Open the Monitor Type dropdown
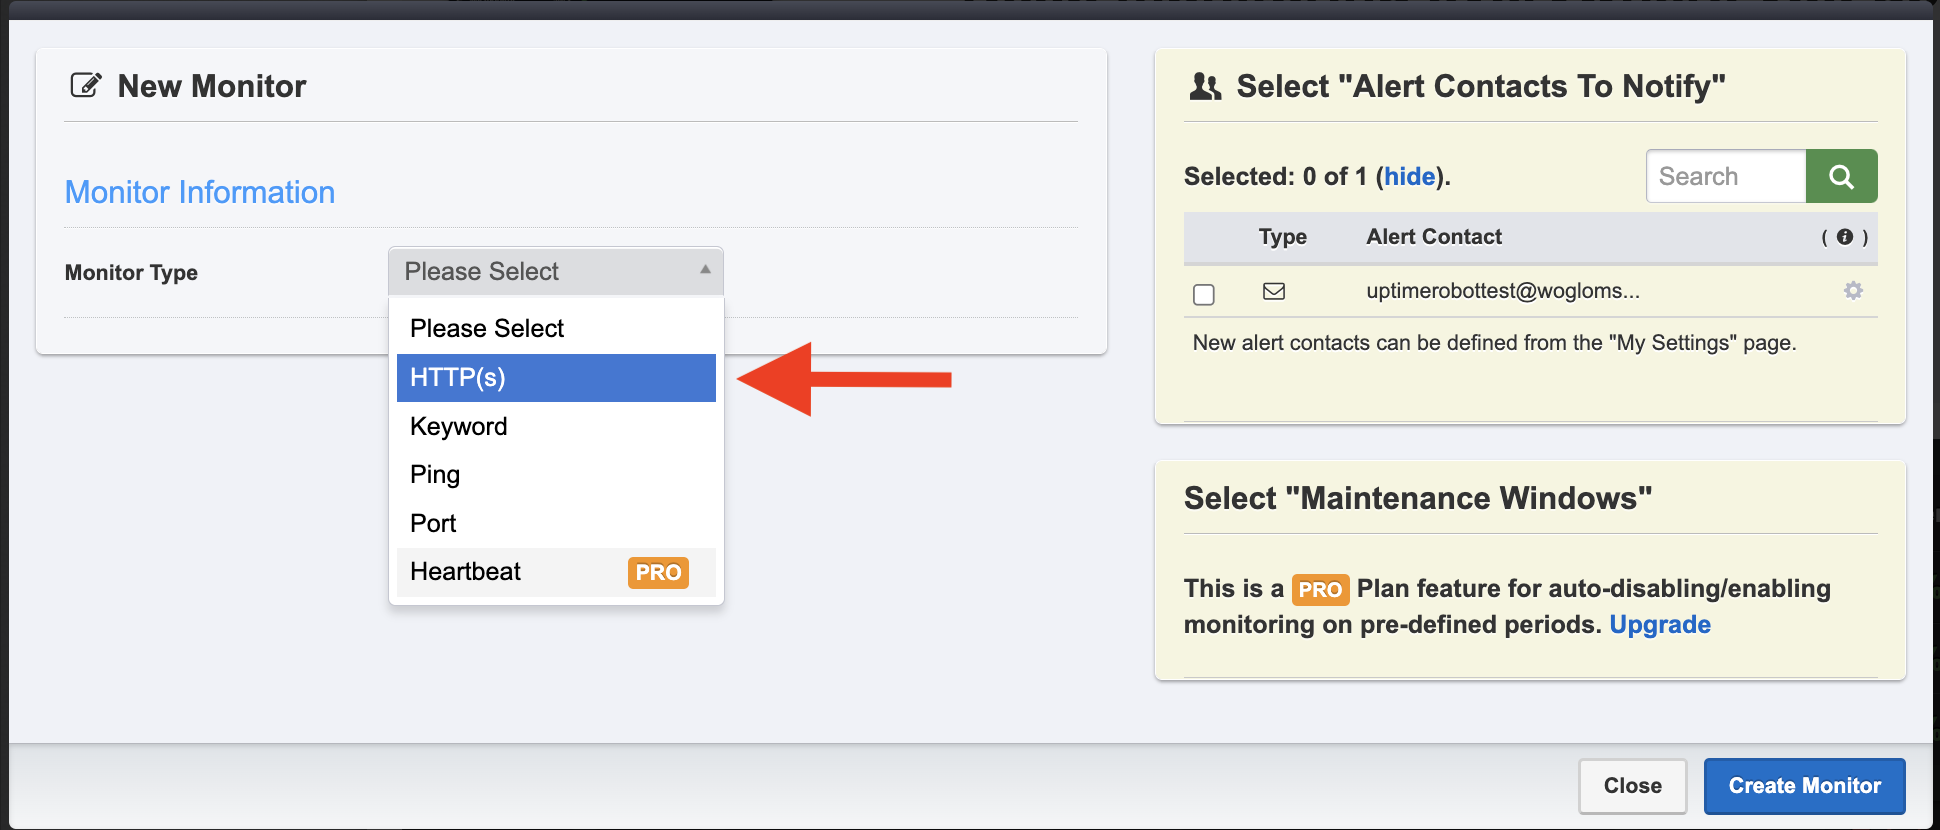 pyautogui.click(x=555, y=271)
